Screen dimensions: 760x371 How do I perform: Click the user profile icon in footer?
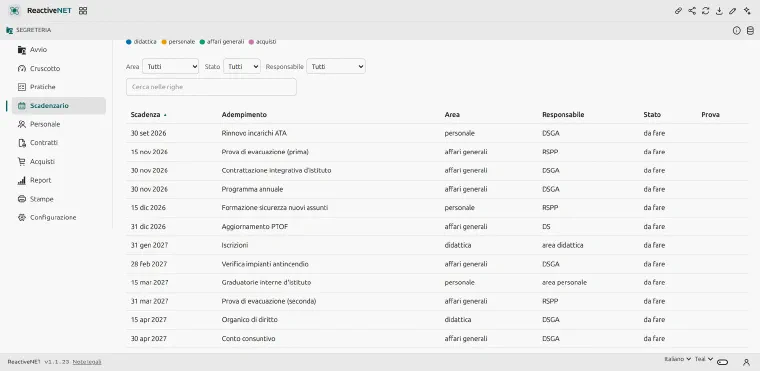746,362
